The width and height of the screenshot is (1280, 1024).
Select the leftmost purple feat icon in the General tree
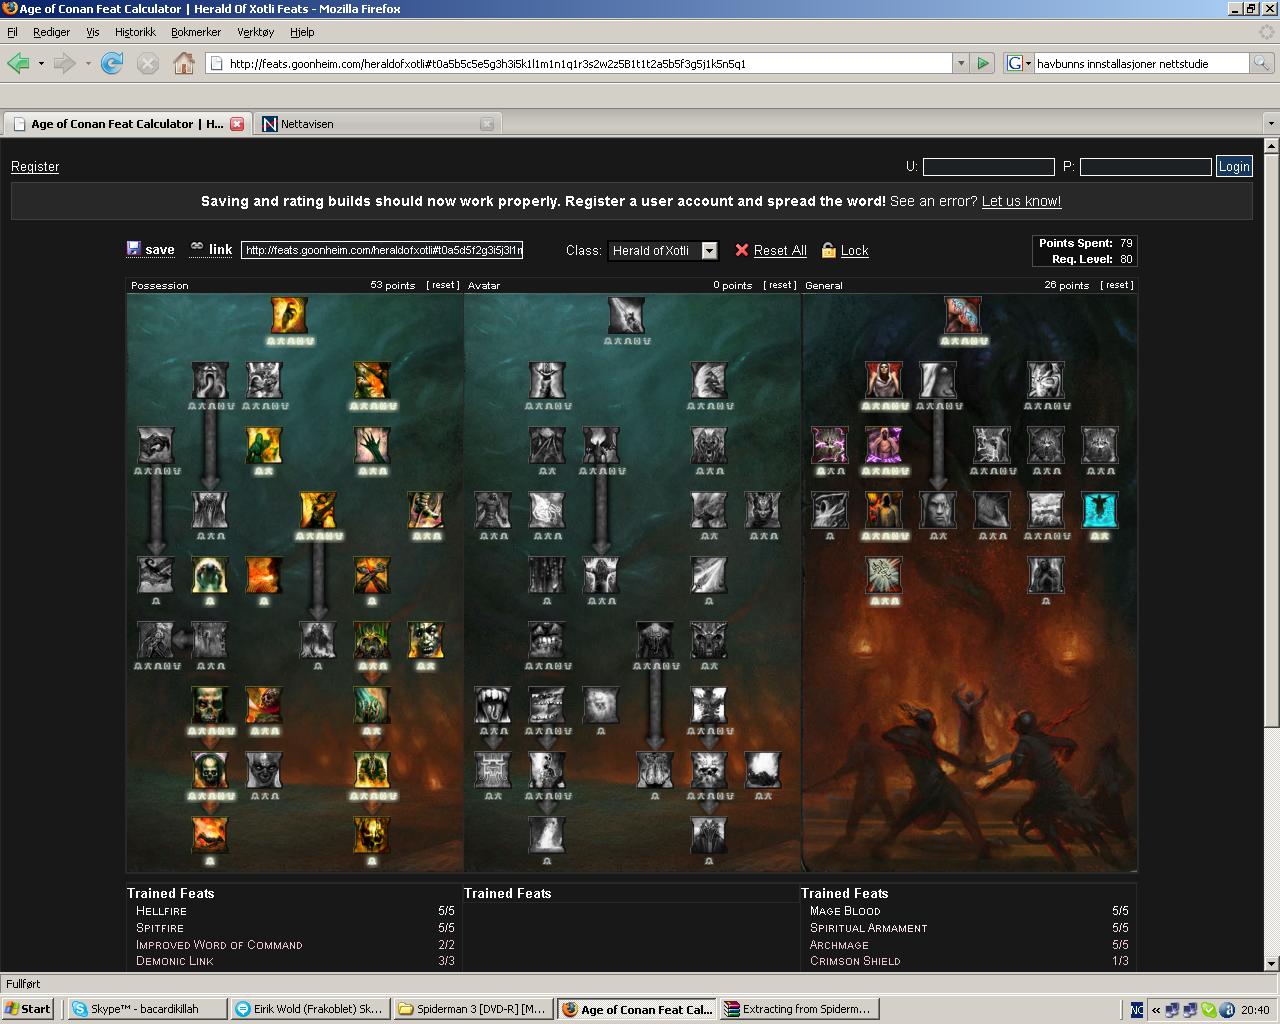click(830, 445)
